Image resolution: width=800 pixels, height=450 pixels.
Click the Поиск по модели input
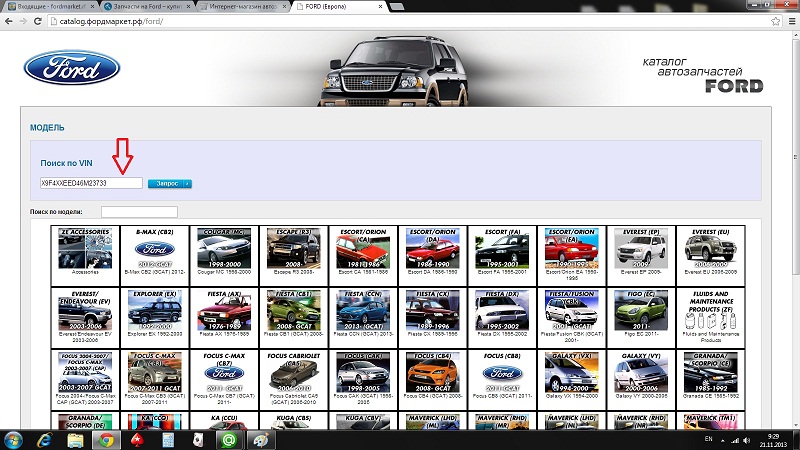[139, 212]
